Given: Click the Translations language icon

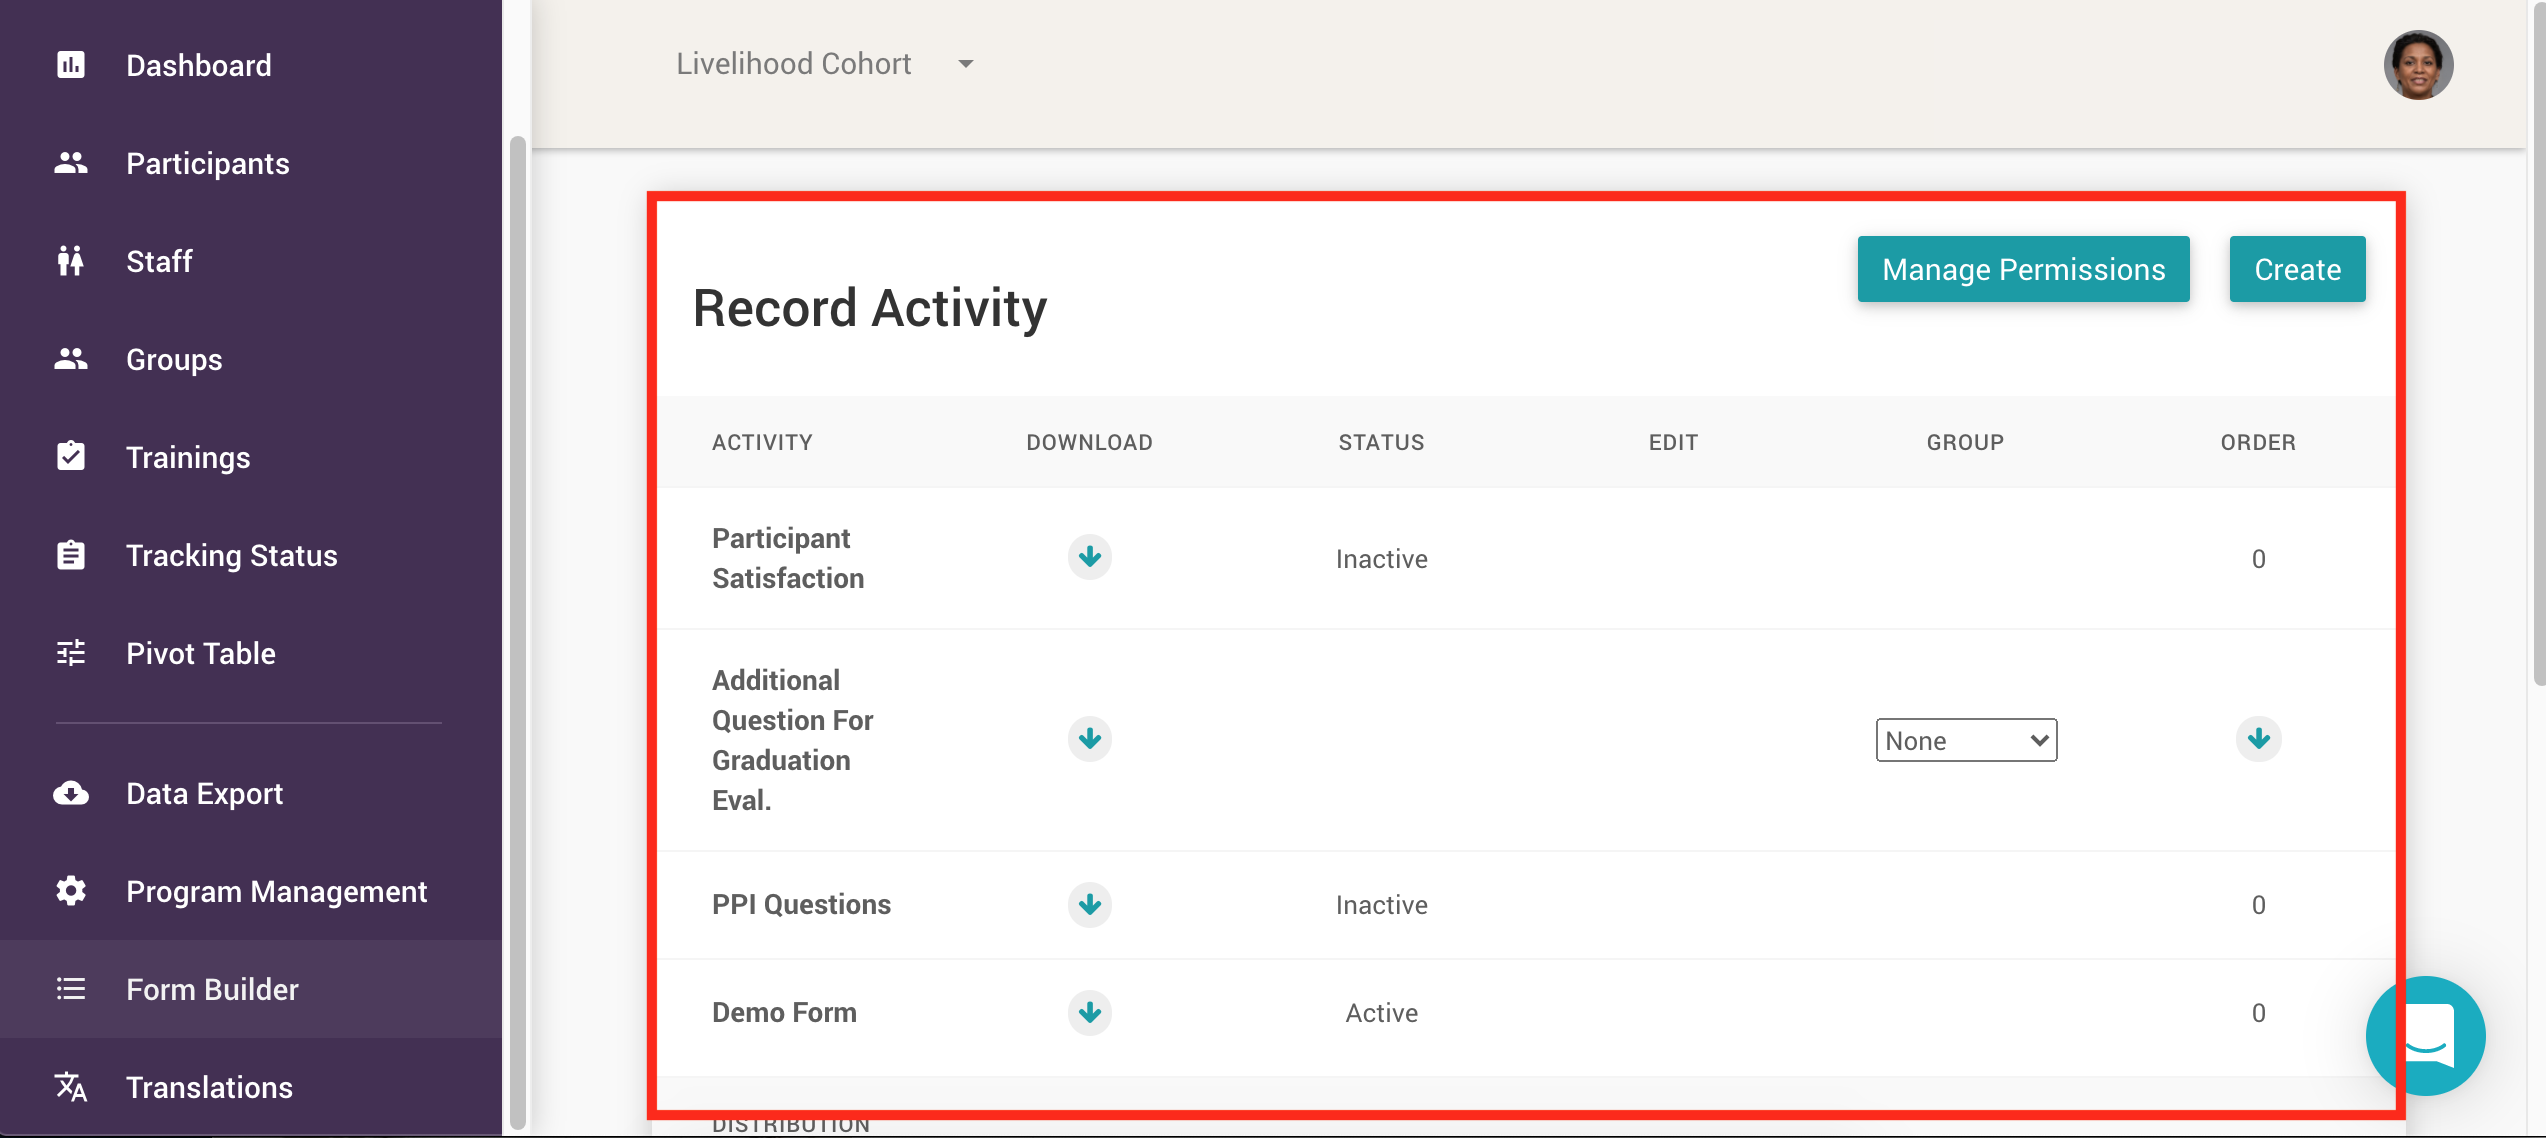Looking at the screenshot, I should click(71, 1087).
